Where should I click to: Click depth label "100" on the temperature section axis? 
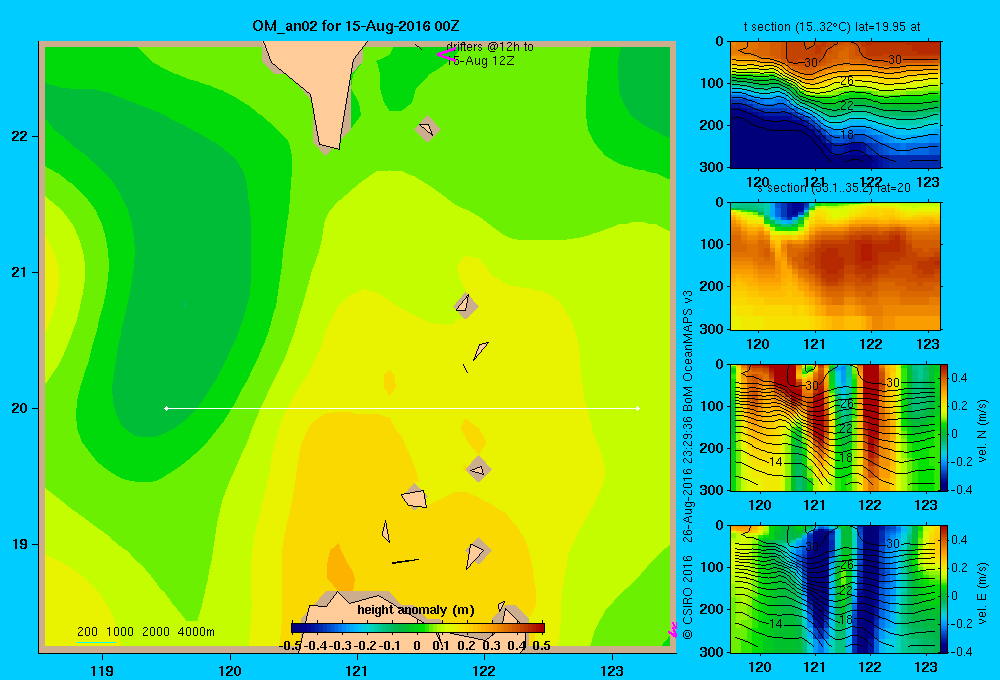(x=711, y=83)
